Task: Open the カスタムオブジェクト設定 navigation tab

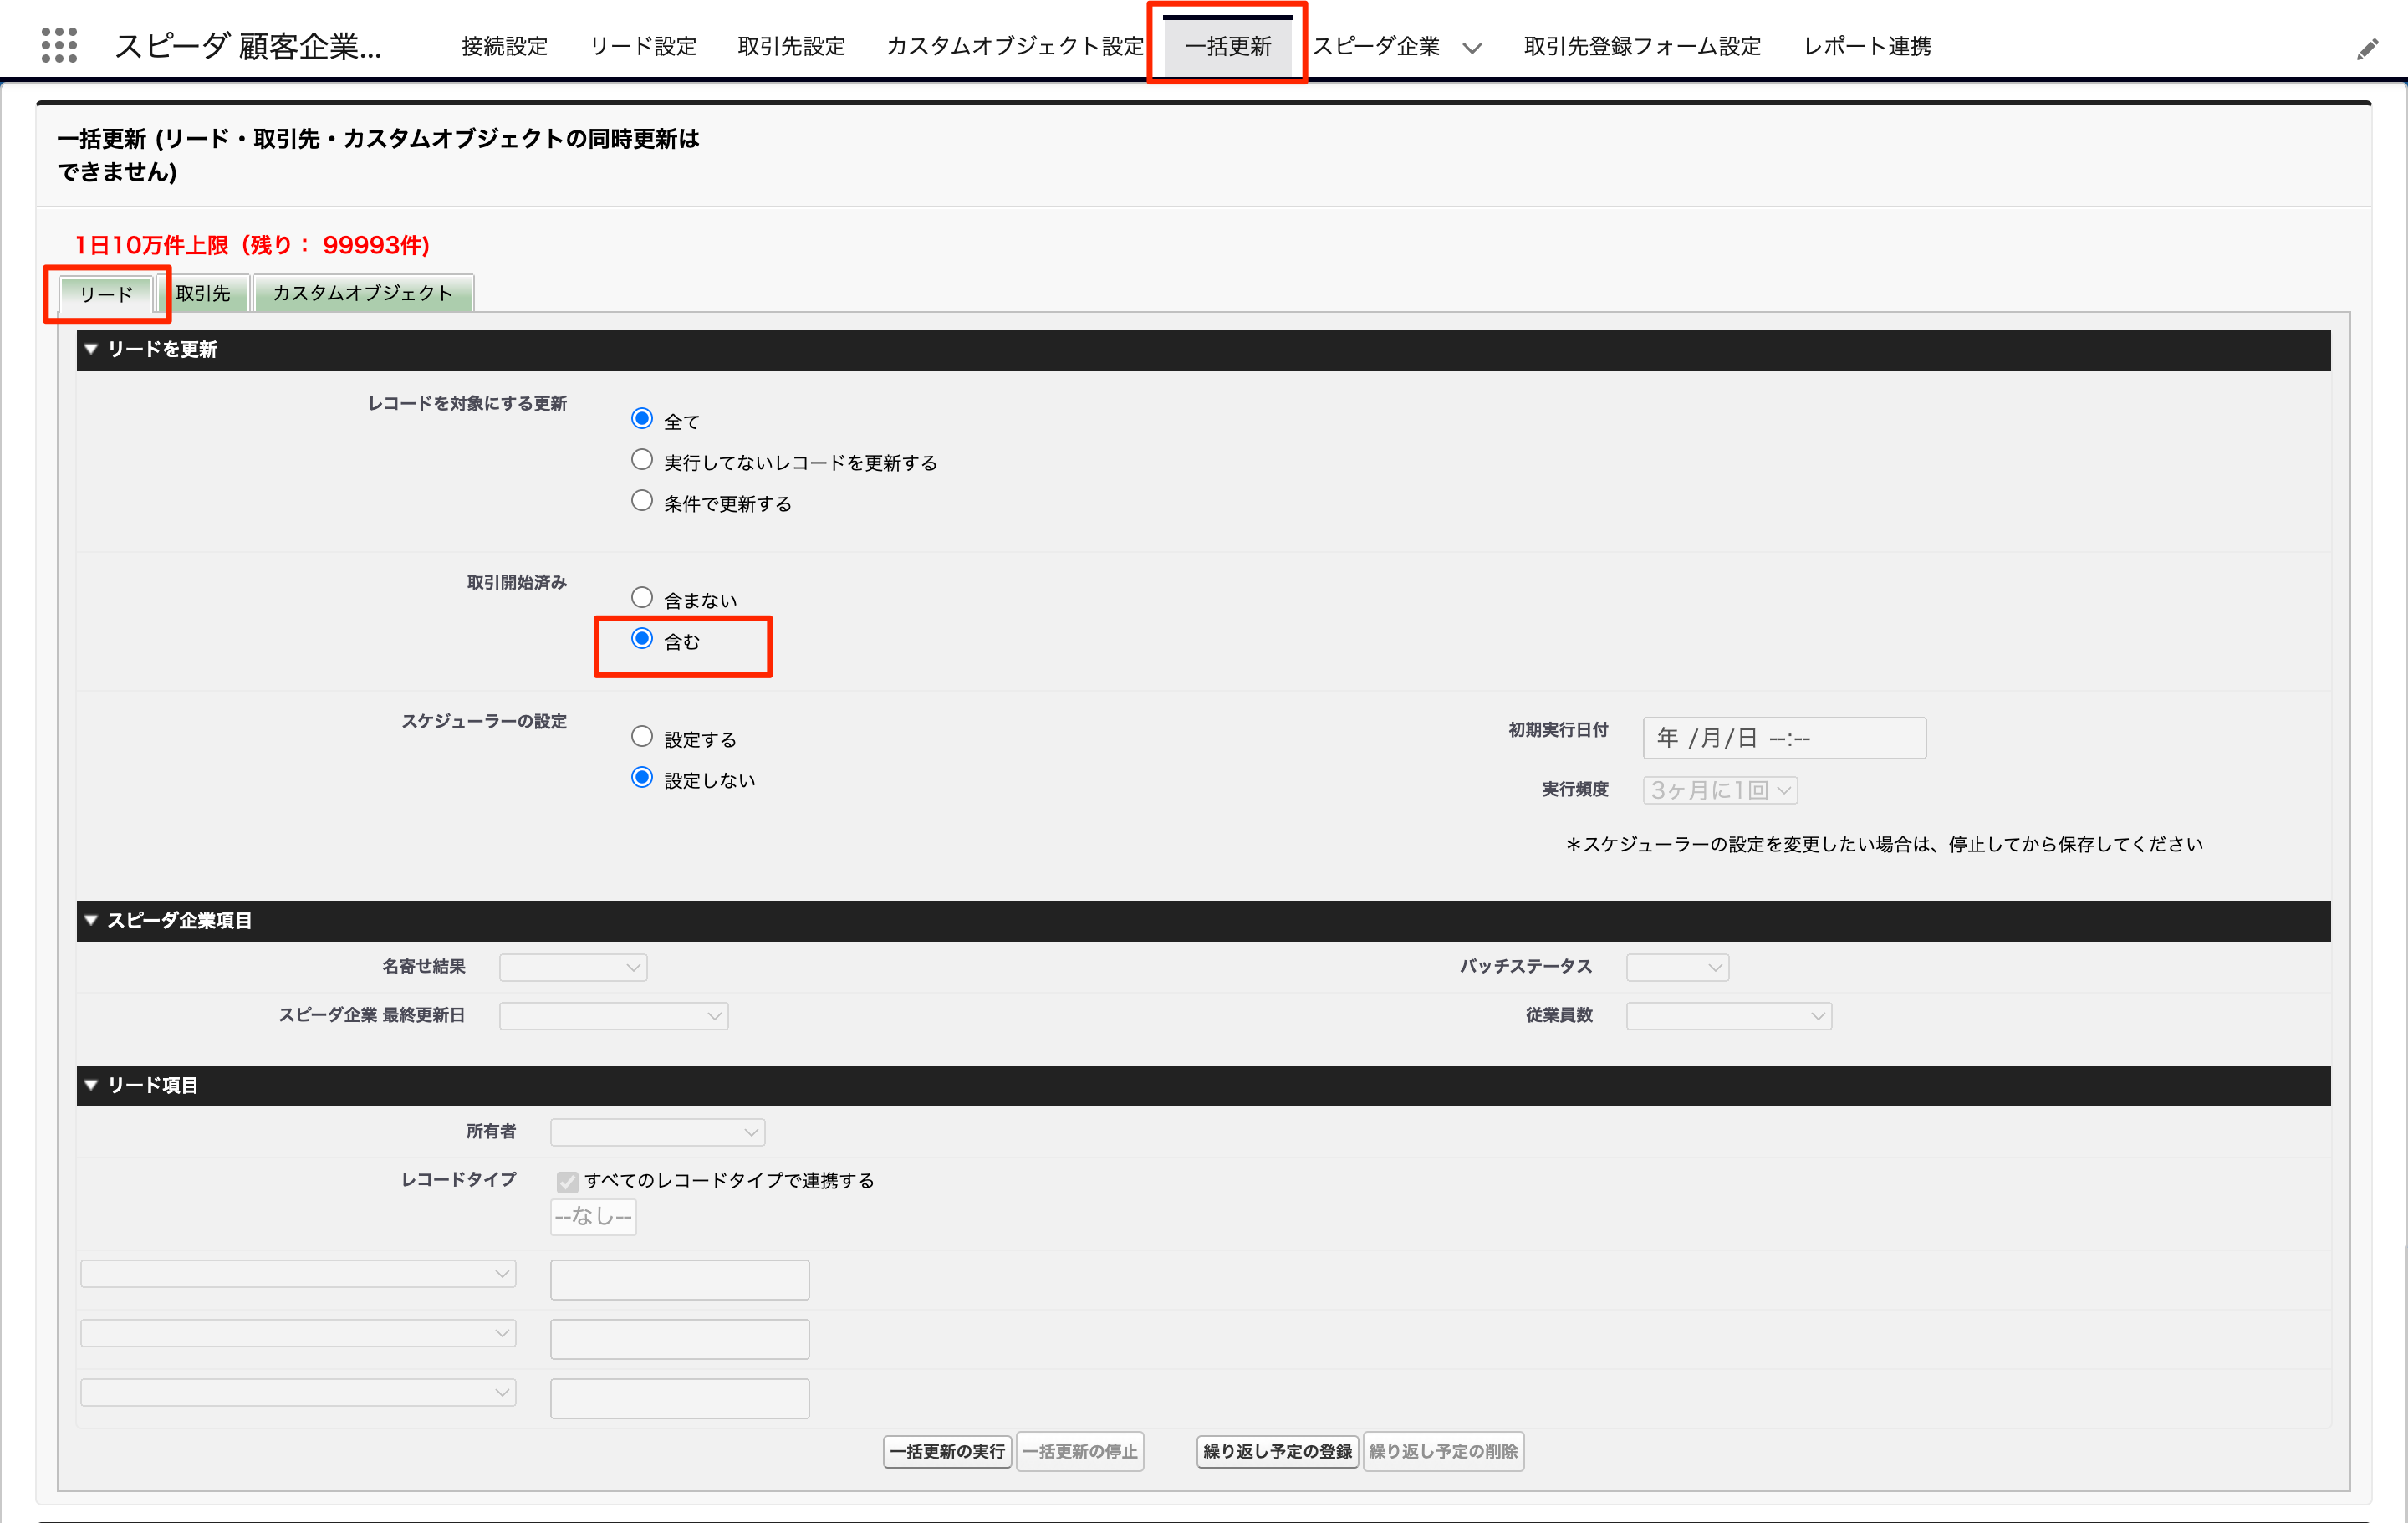Action: coord(1014,46)
